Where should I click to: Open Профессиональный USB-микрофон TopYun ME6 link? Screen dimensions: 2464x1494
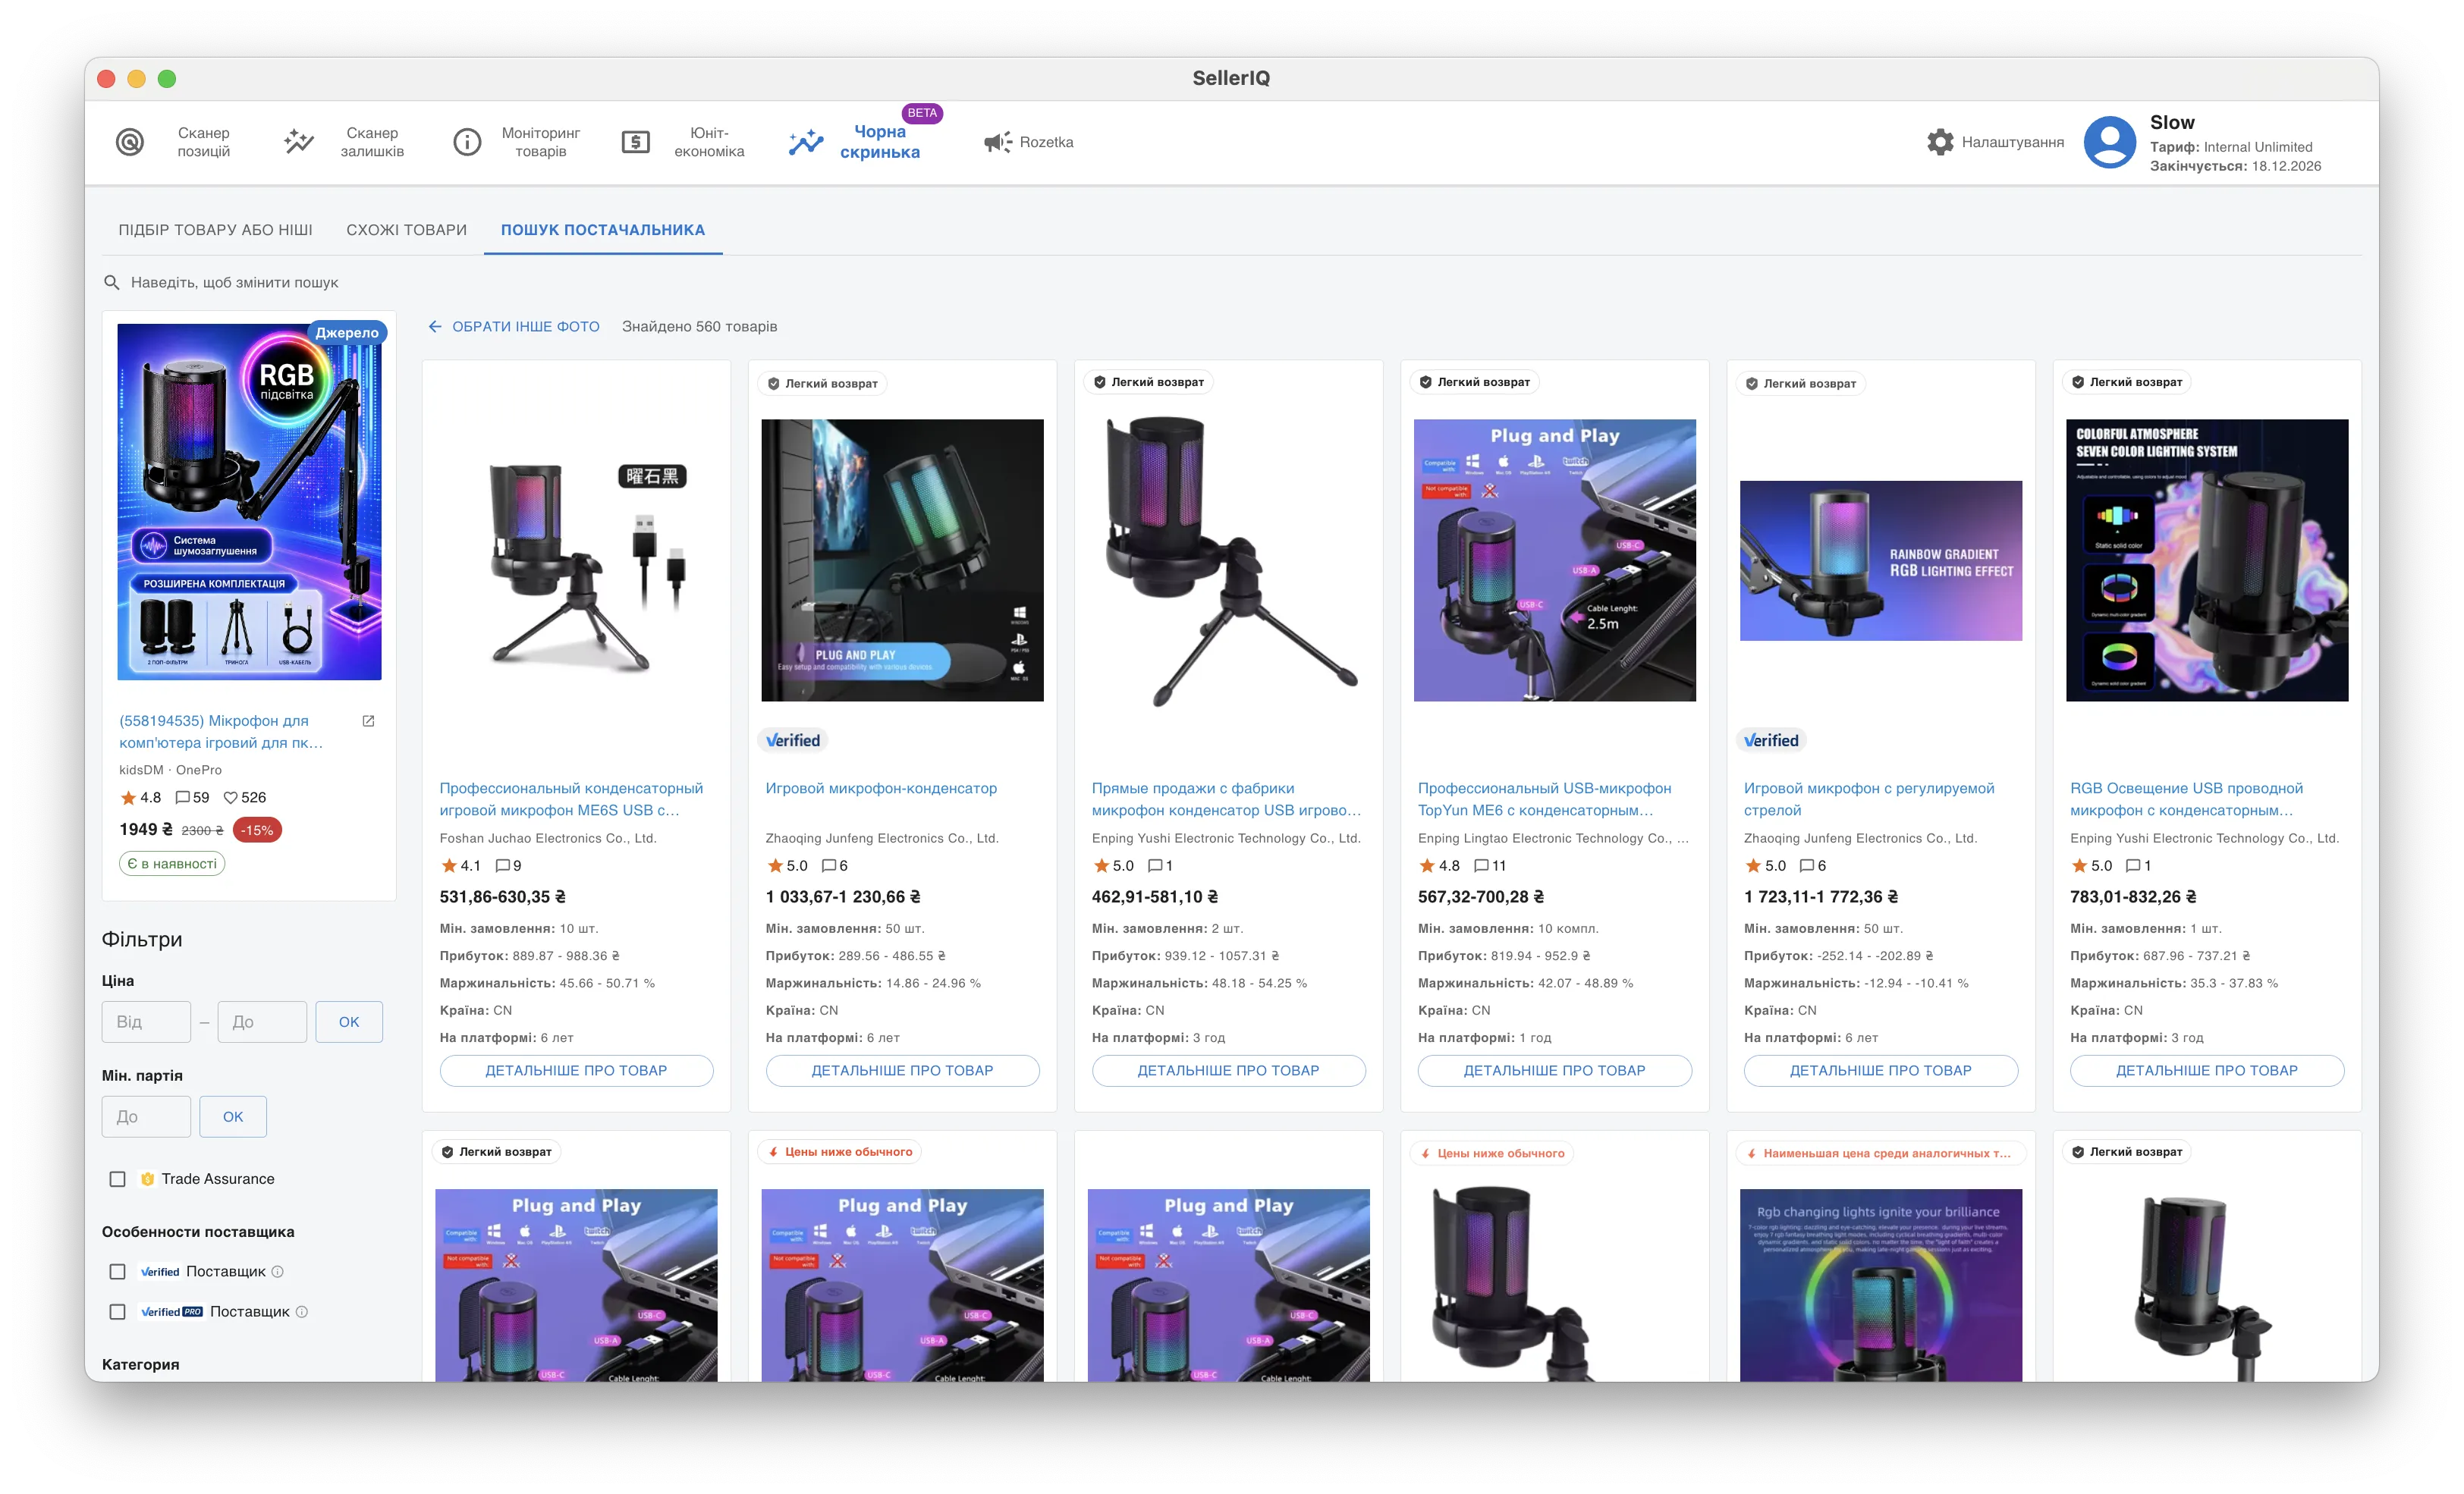pos(1545,800)
